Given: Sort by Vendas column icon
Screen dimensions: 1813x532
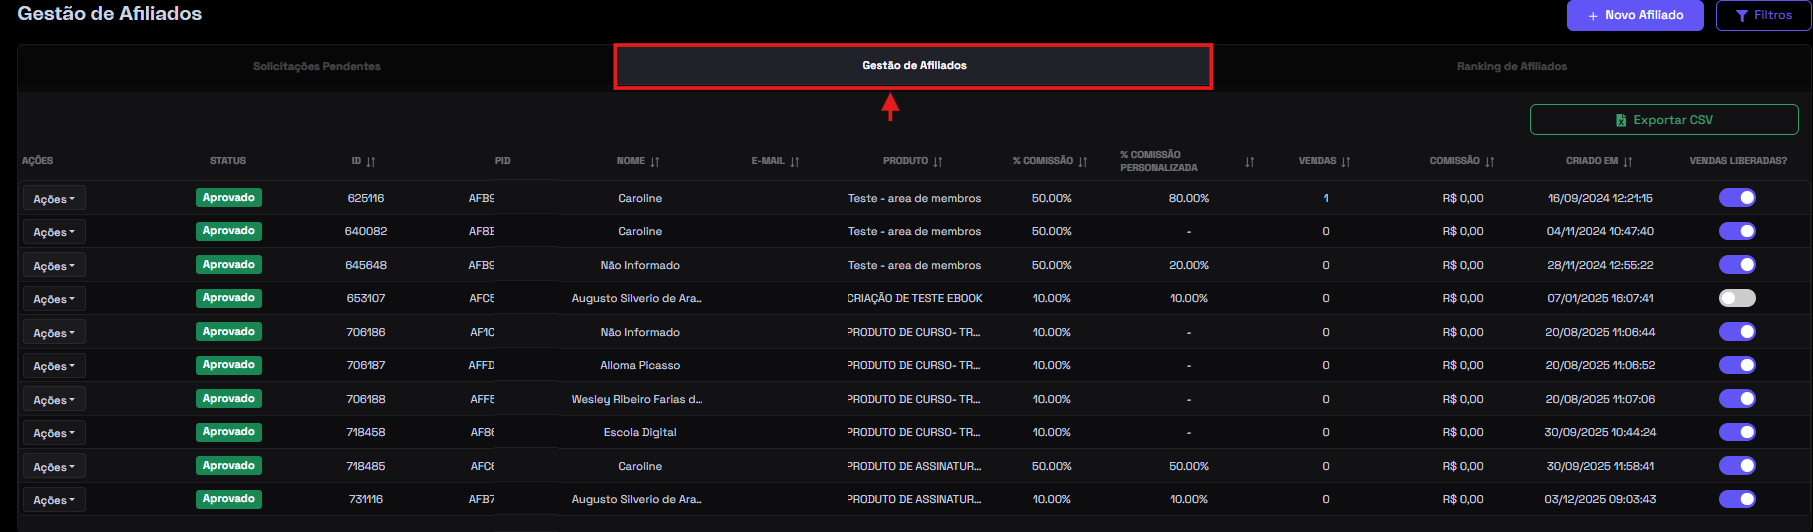Looking at the screenshot, I should point(1346,161).
